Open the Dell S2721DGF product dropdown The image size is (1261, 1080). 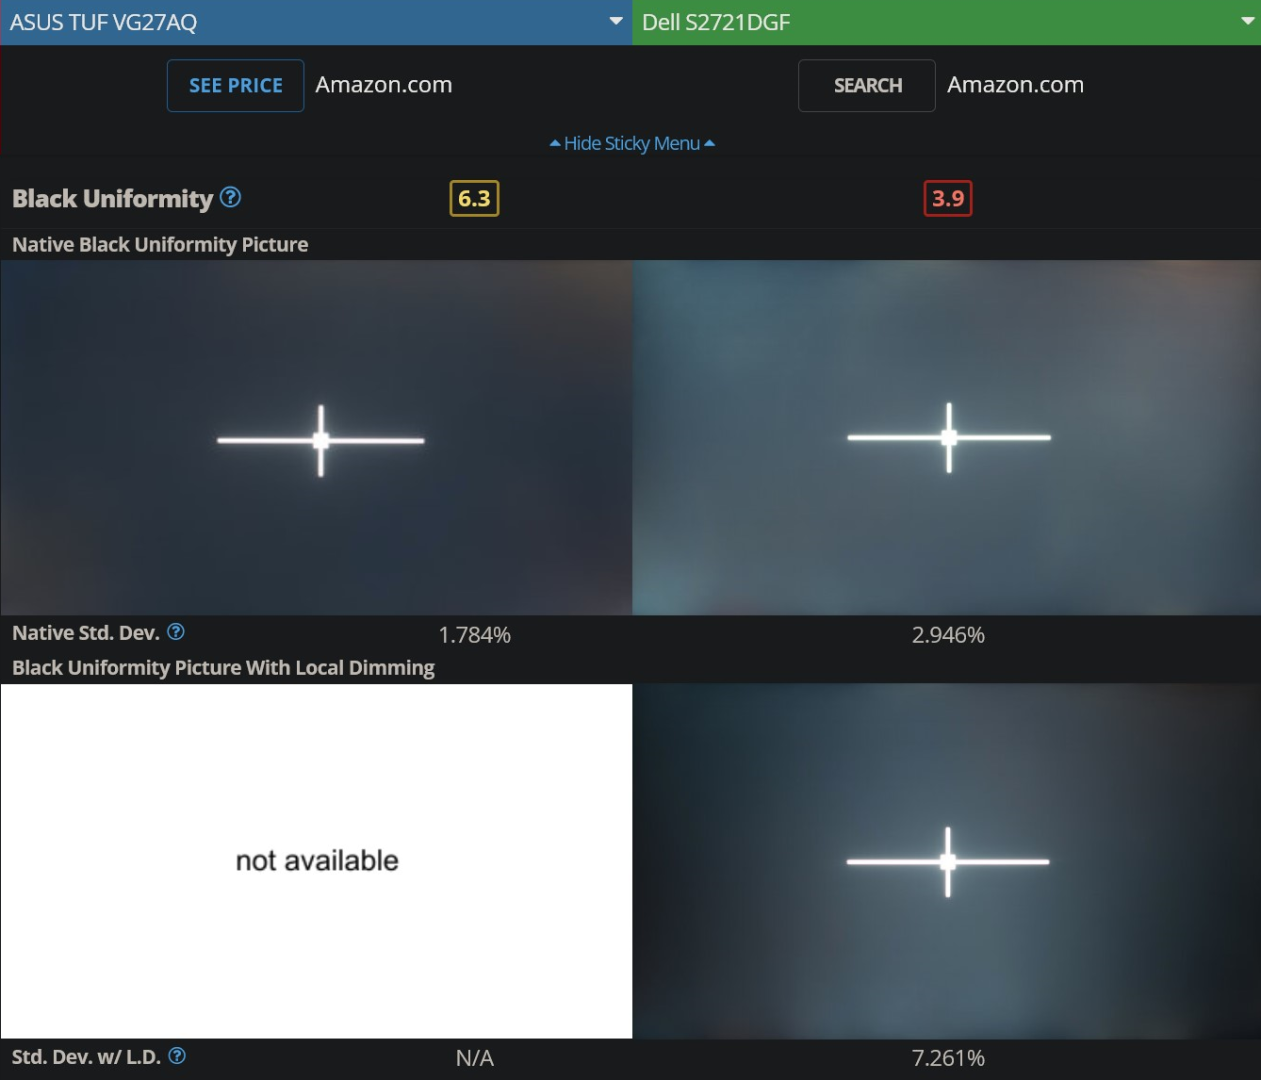tap(946, 22)
